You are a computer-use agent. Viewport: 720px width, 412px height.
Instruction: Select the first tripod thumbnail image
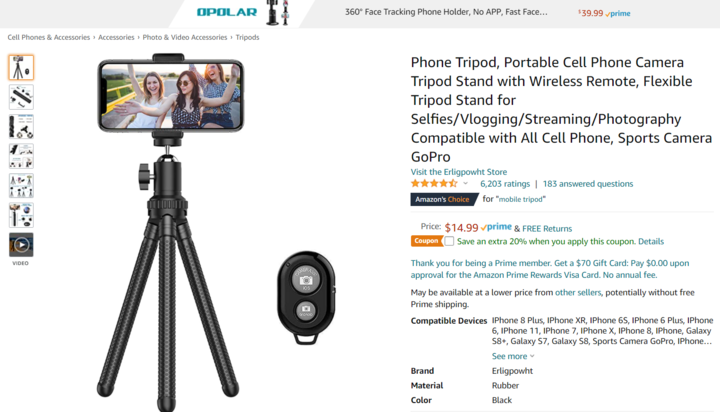tap(21, 68)
